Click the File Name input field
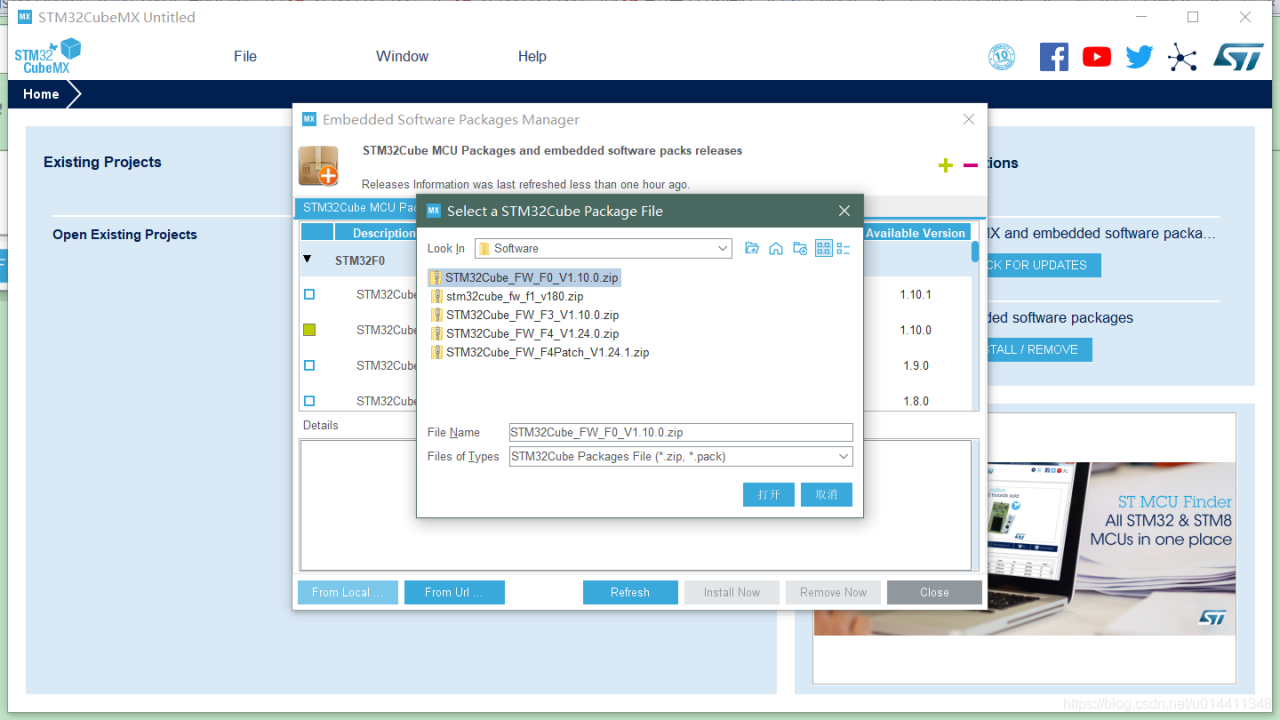Image resolution: width=1280 pixels, height=720 pixels. (x=681, y=432)
